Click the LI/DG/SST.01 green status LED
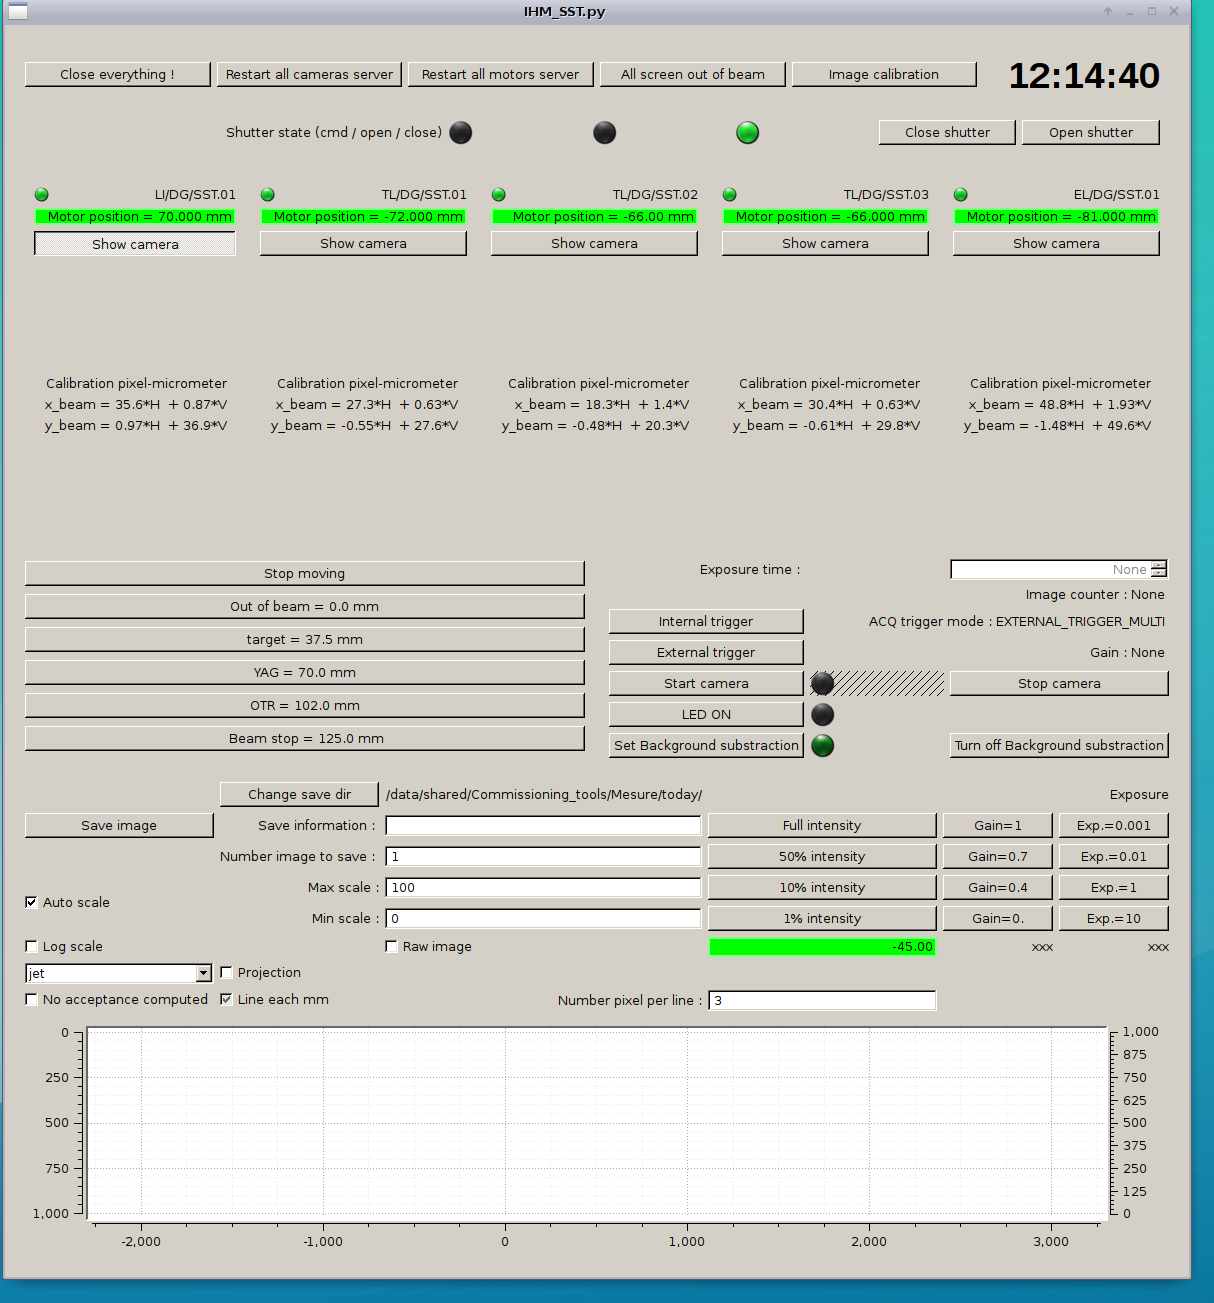Screen dimensions: 1214x1303 (x=41, y=195)
